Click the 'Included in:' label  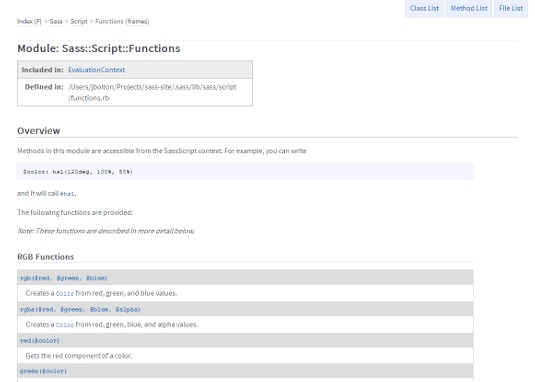43,70
